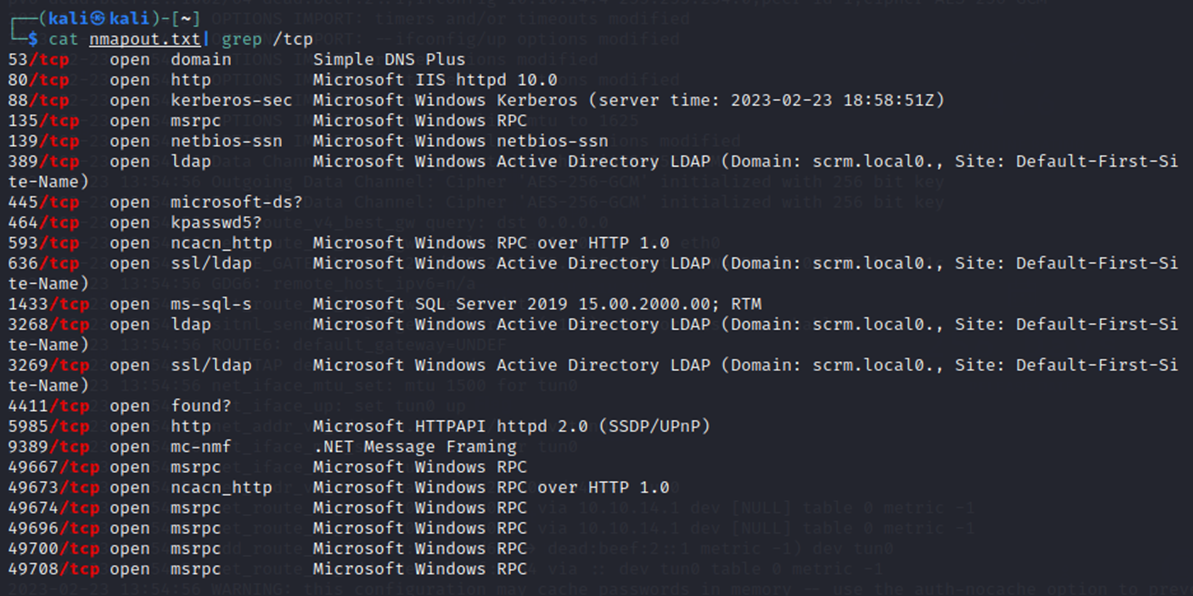Click the mc-nmf service name
The height and width of the screenshot is (596, 1193).
click(x=201, y=446)
